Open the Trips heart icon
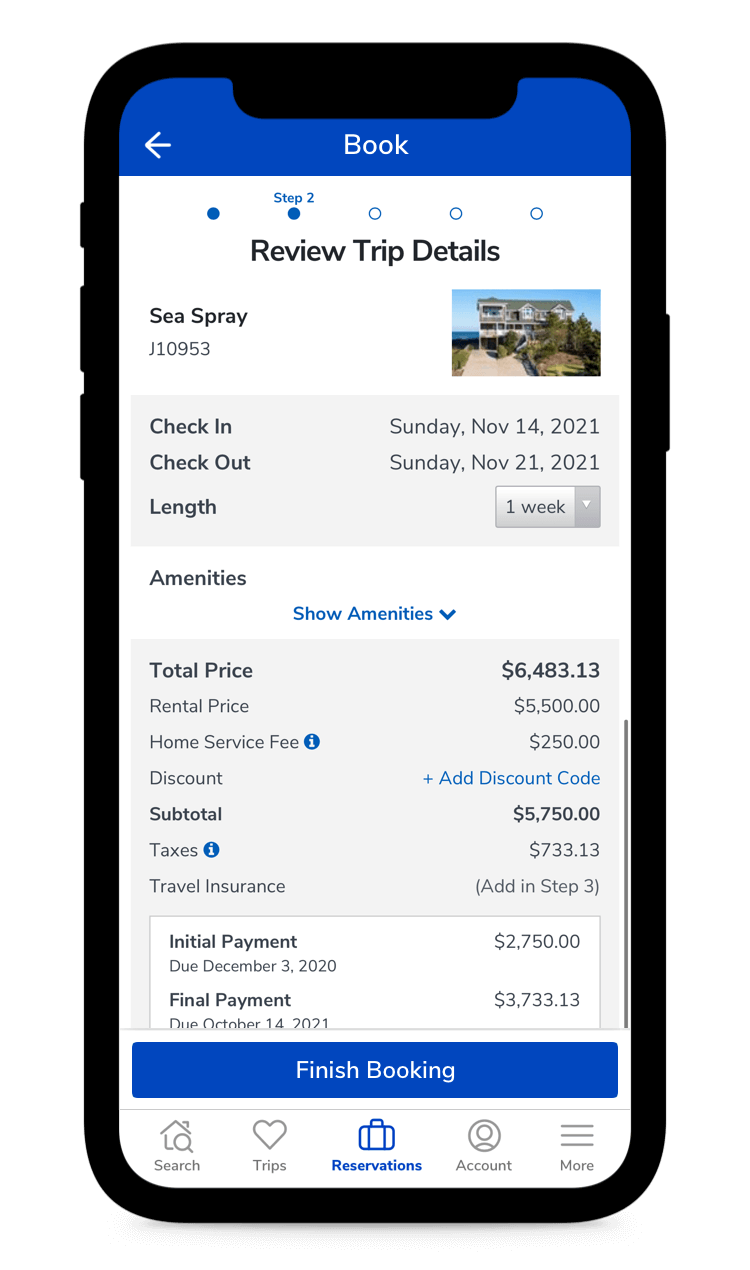Viewport: 750px width, 1270px height. pos(269,1135)
